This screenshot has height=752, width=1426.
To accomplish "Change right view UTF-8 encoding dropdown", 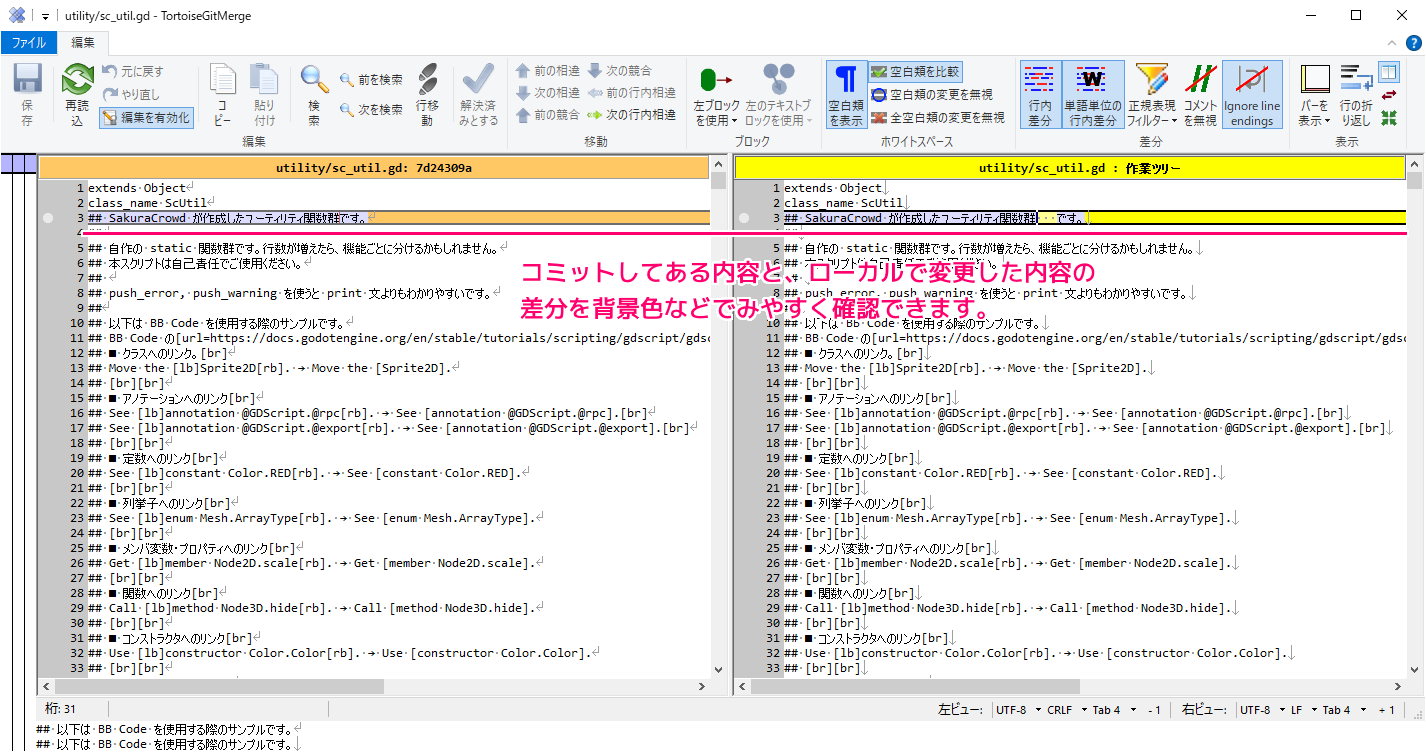I will click(x=1262, y=710).
